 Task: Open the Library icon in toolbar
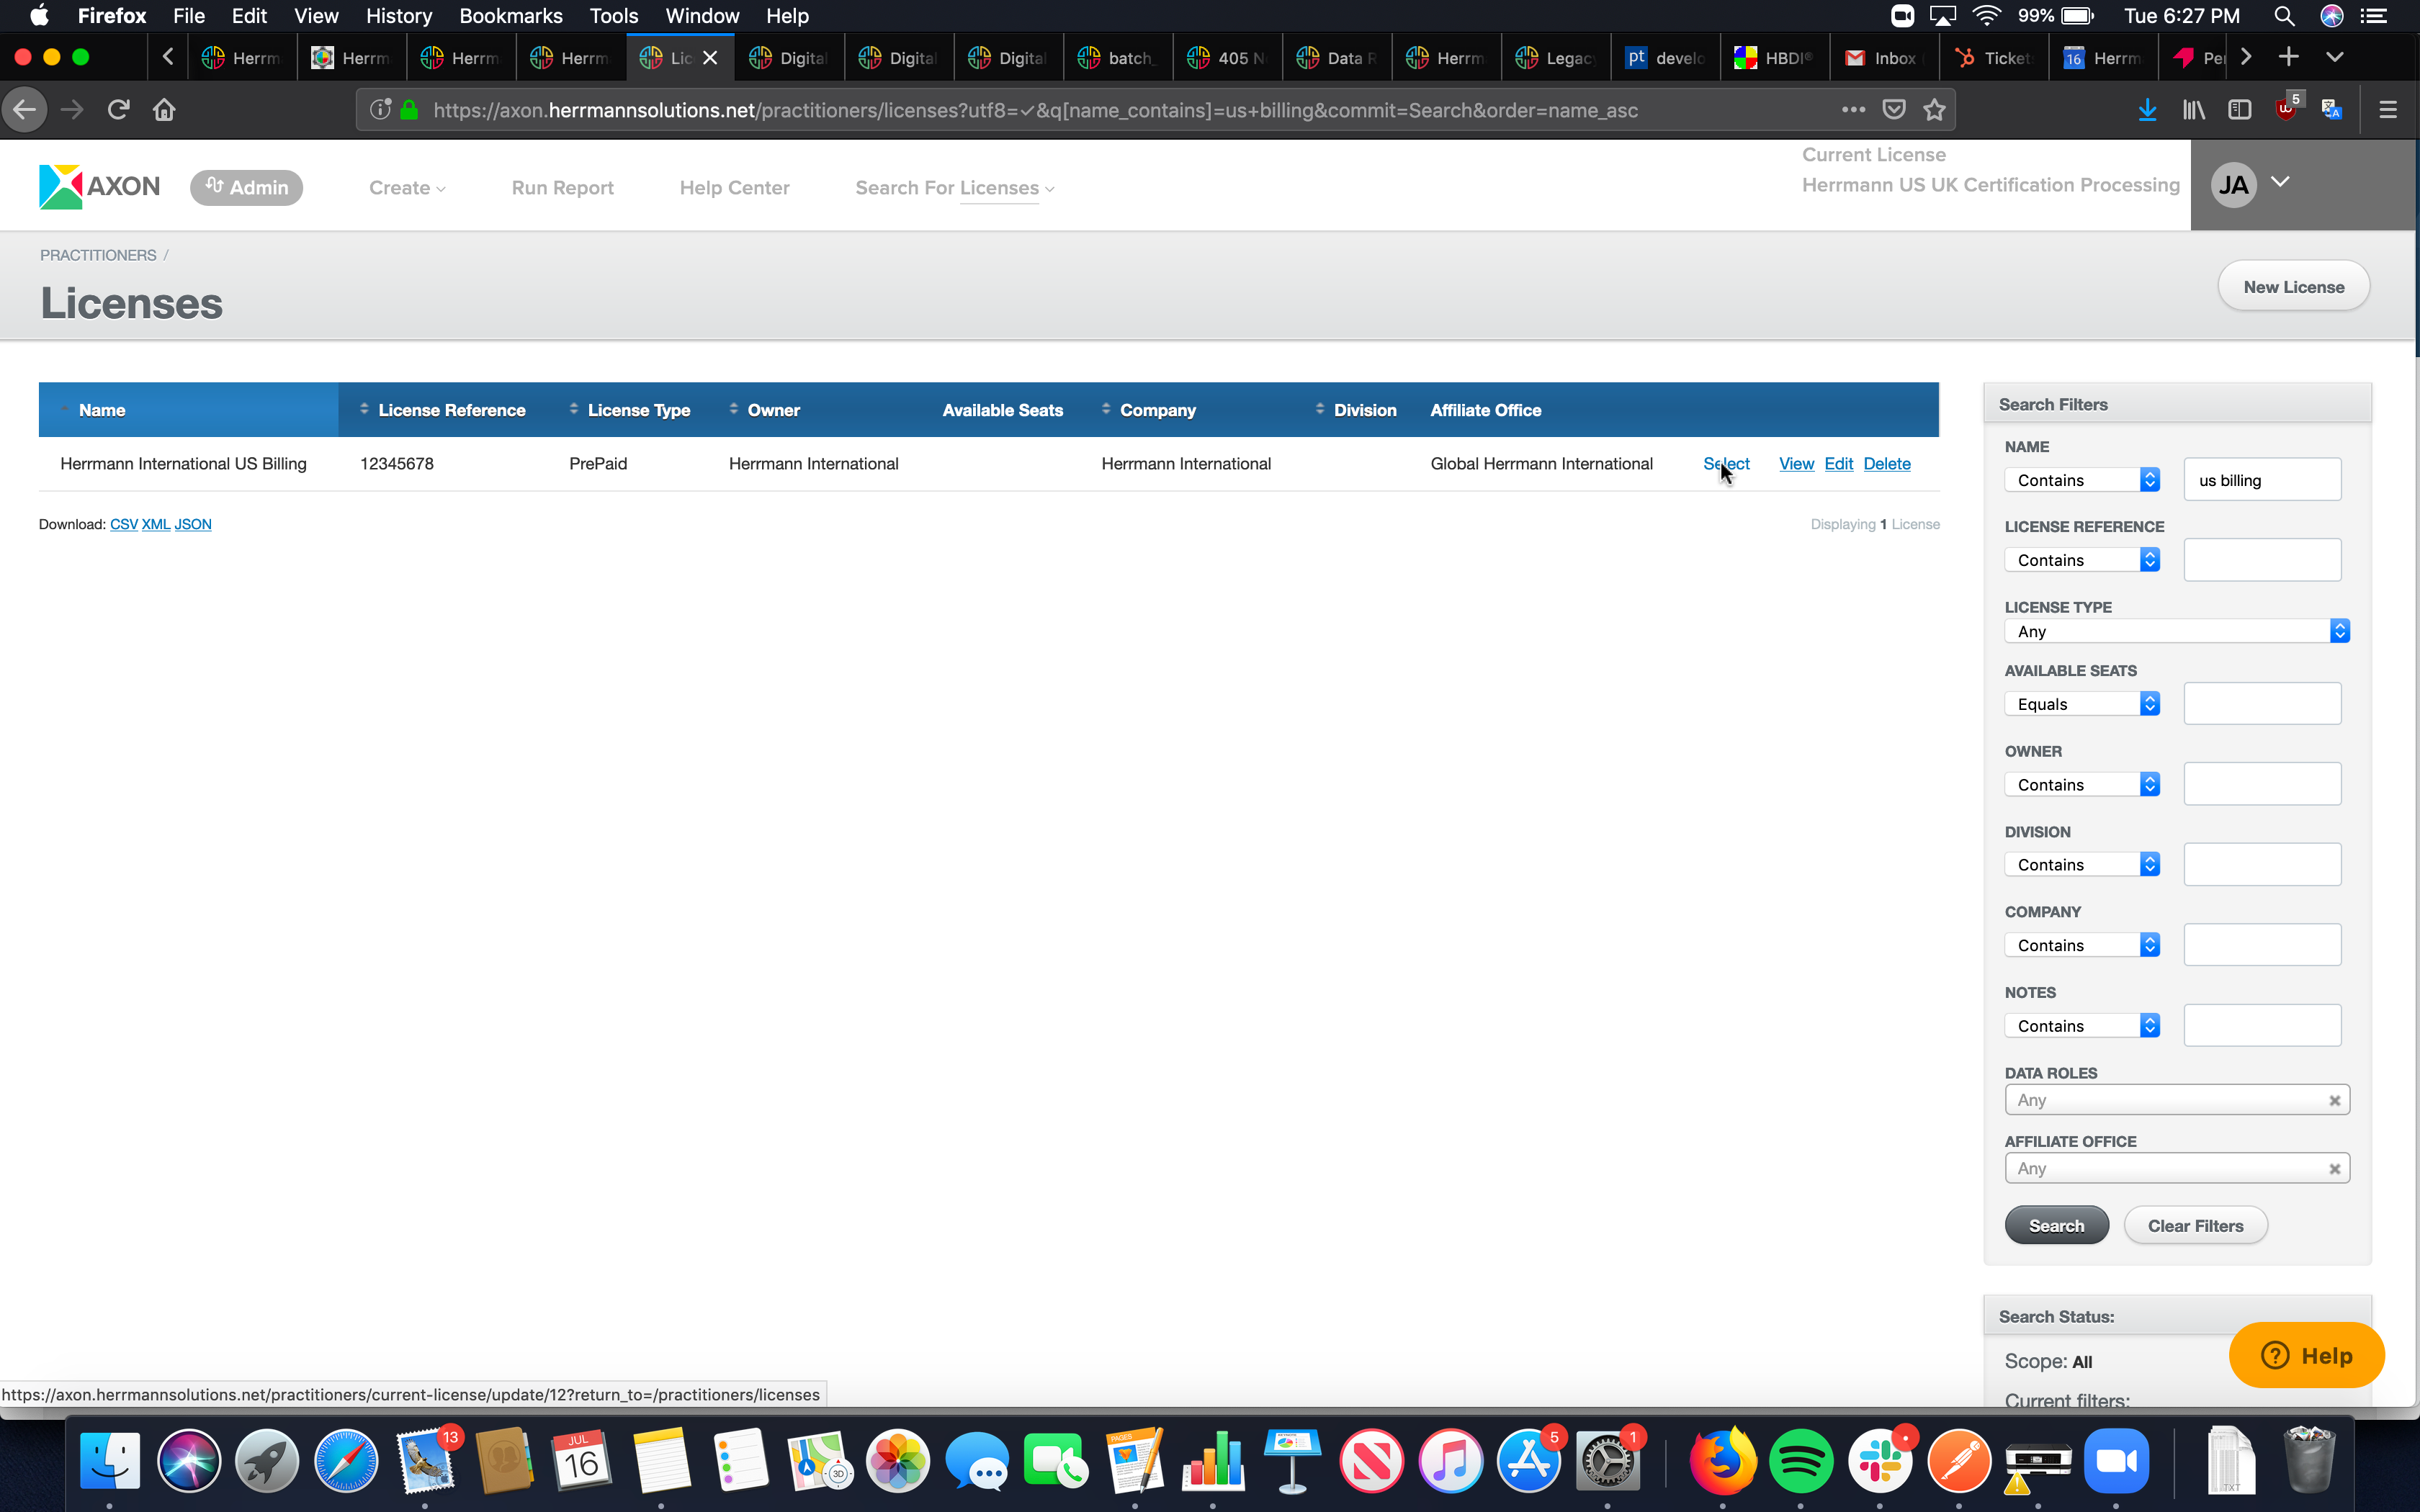(x=2194, y=110)
